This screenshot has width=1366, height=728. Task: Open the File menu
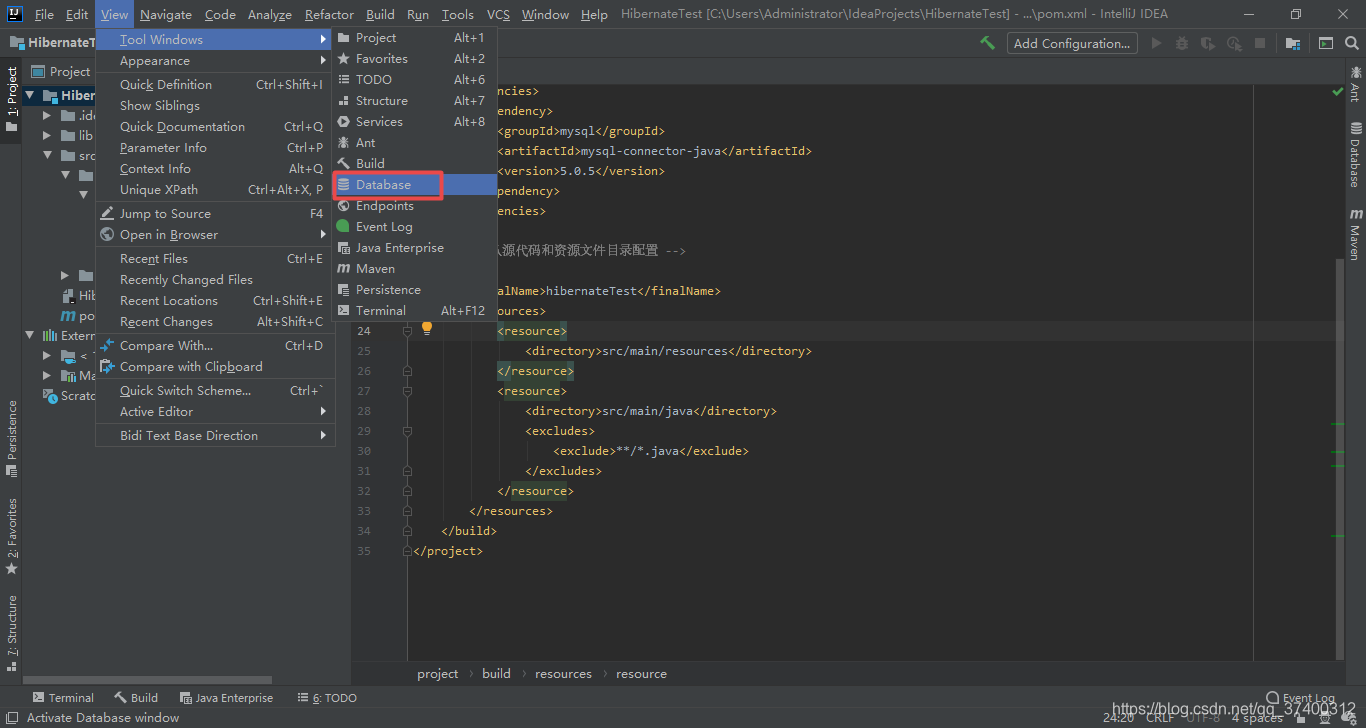coord(44,14)
